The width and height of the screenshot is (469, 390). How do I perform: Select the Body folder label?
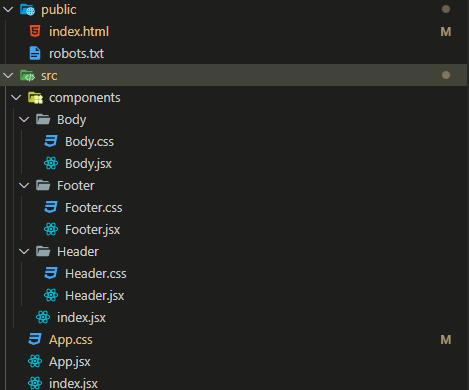point(72,120)
